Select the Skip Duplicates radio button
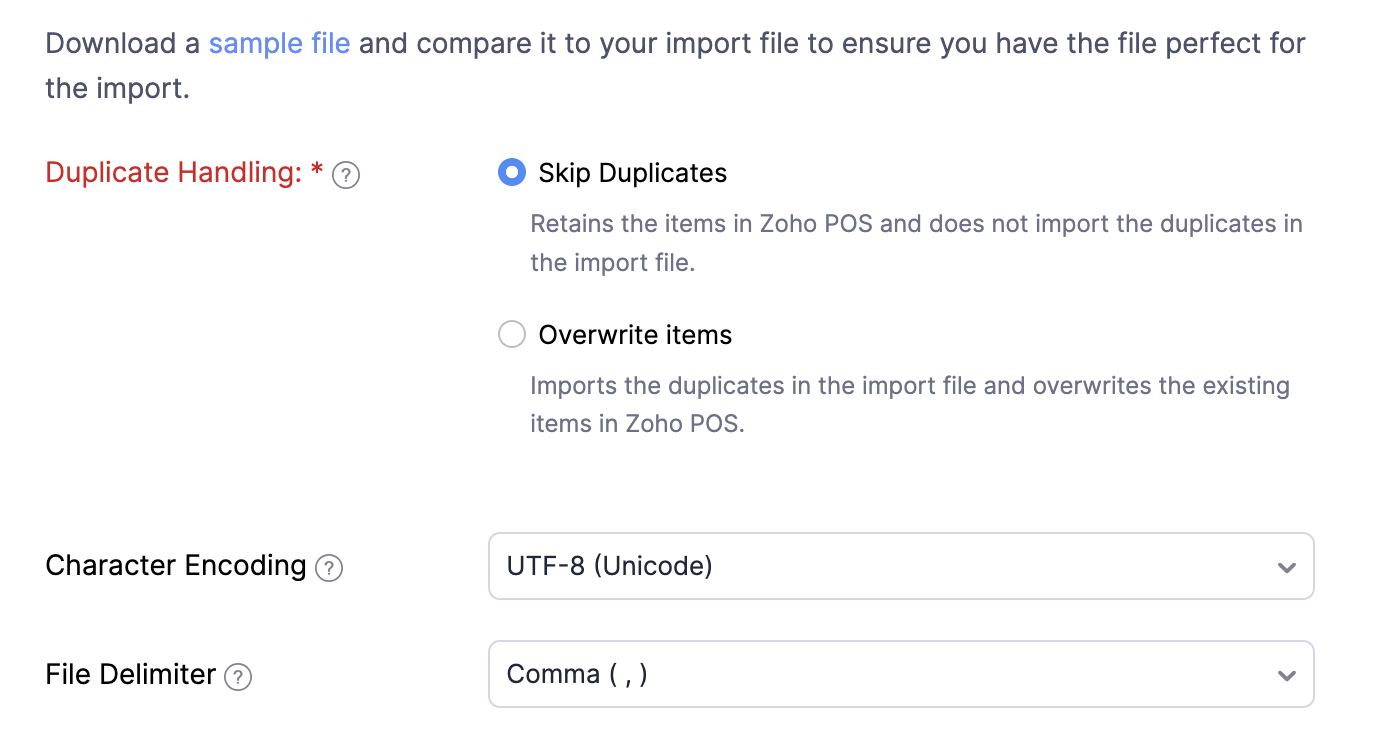Image resolution: width=1376 pixels, height=756 pixels. [512, 173]
